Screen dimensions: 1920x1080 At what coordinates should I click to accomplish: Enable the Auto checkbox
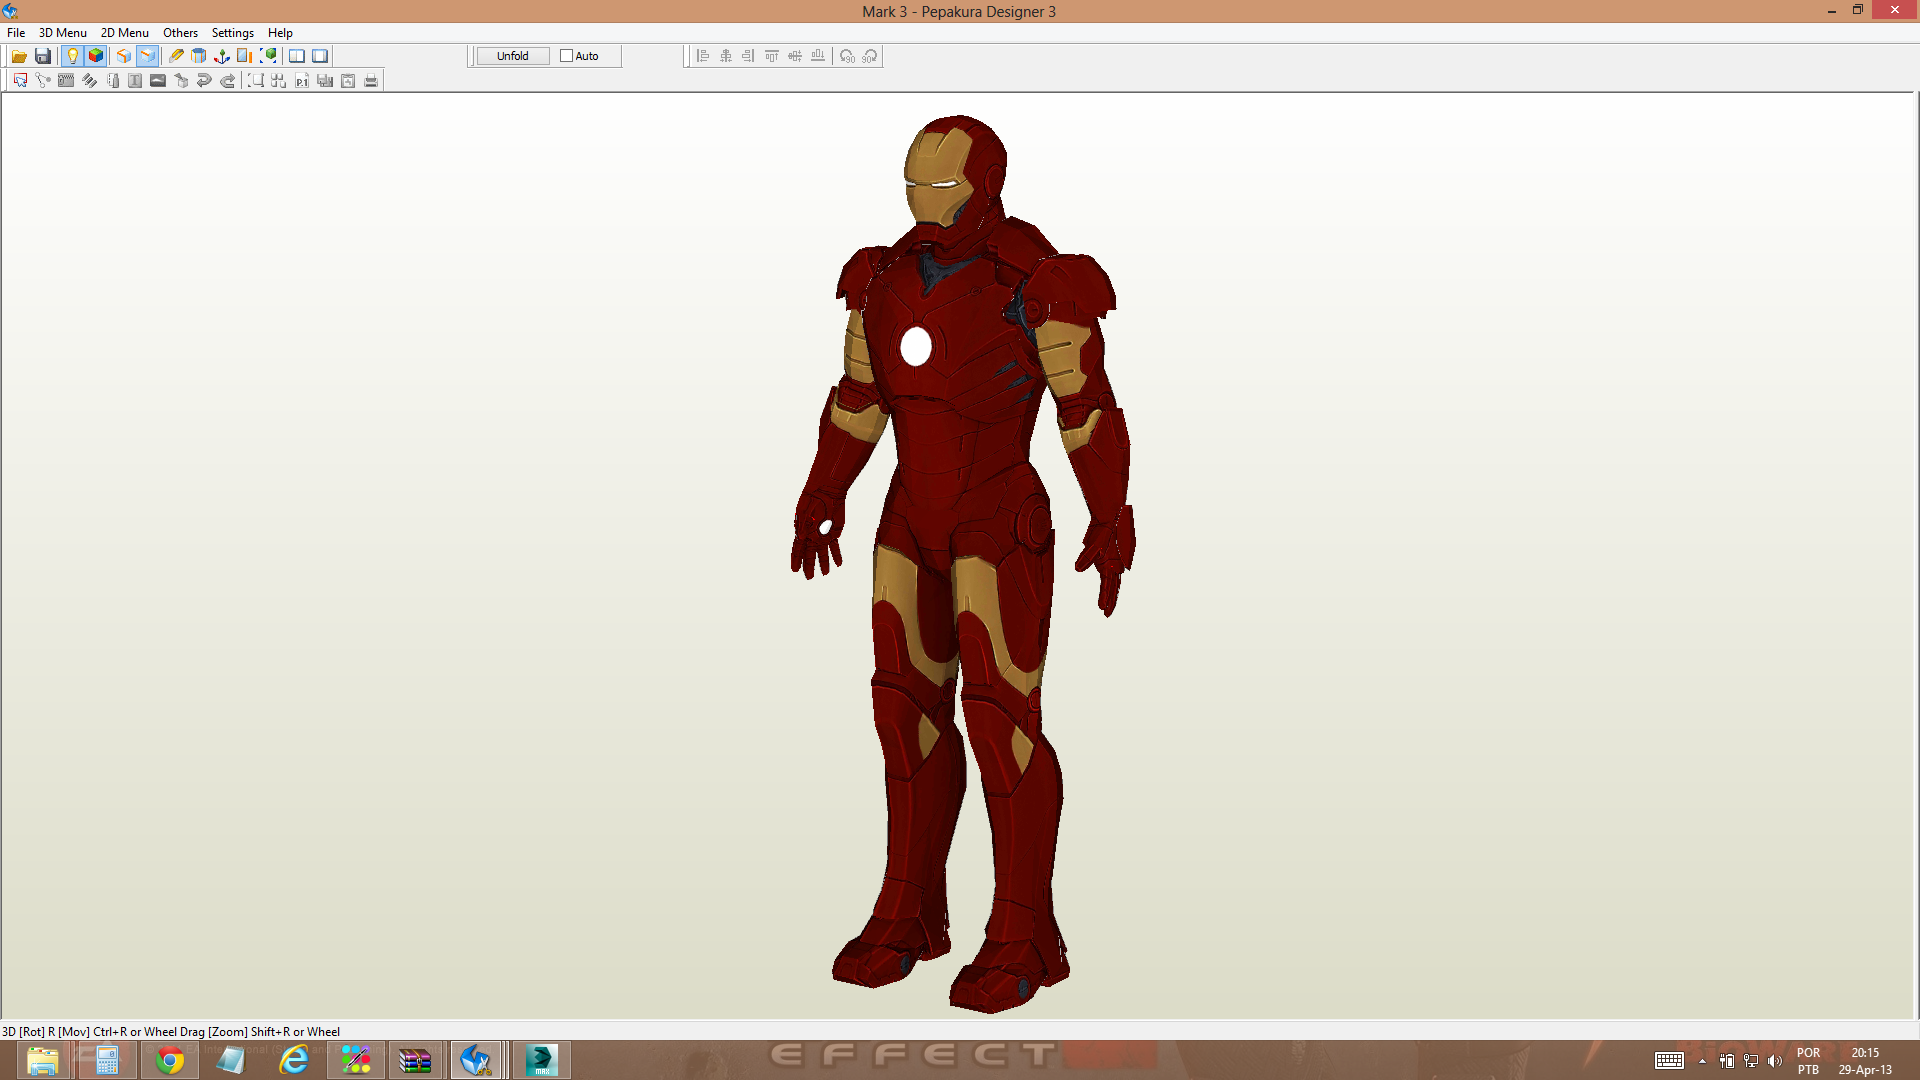567,56
